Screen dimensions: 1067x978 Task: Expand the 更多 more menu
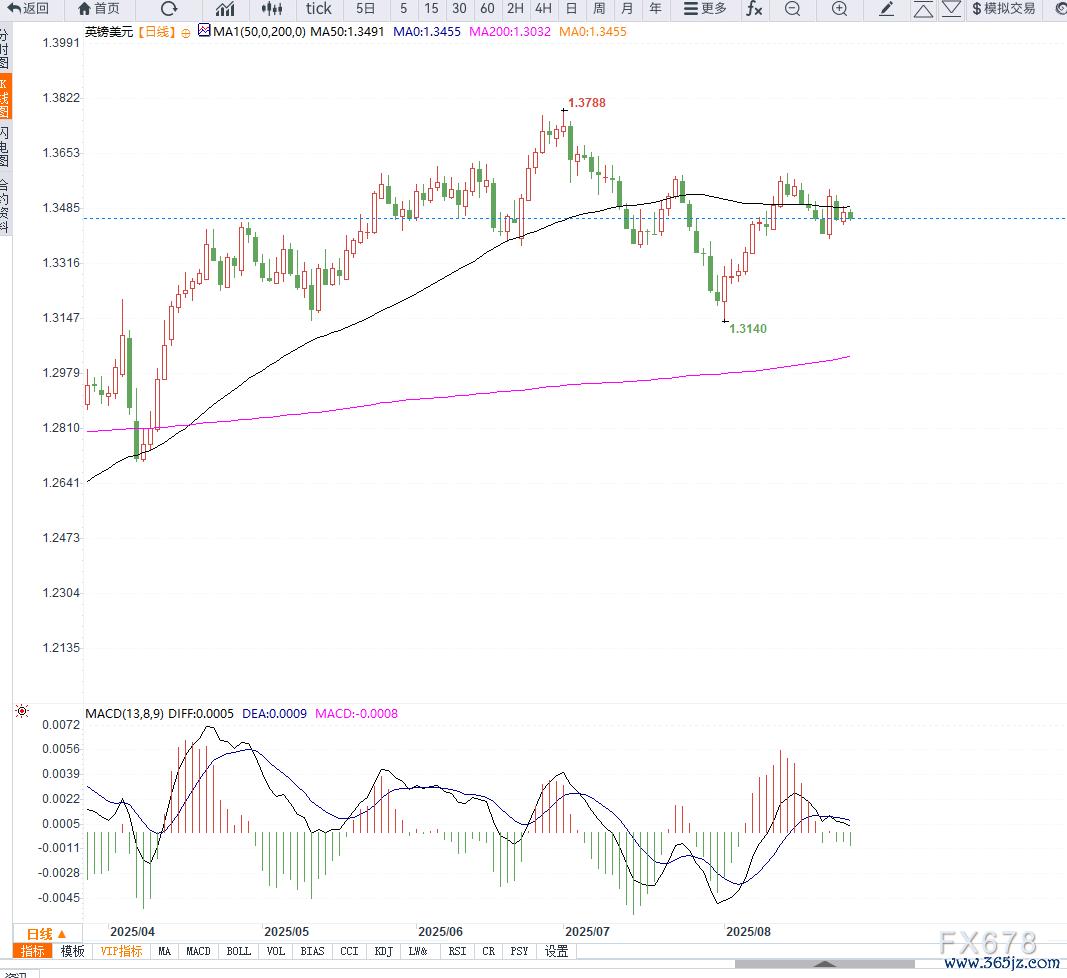(x=705, y=9)
